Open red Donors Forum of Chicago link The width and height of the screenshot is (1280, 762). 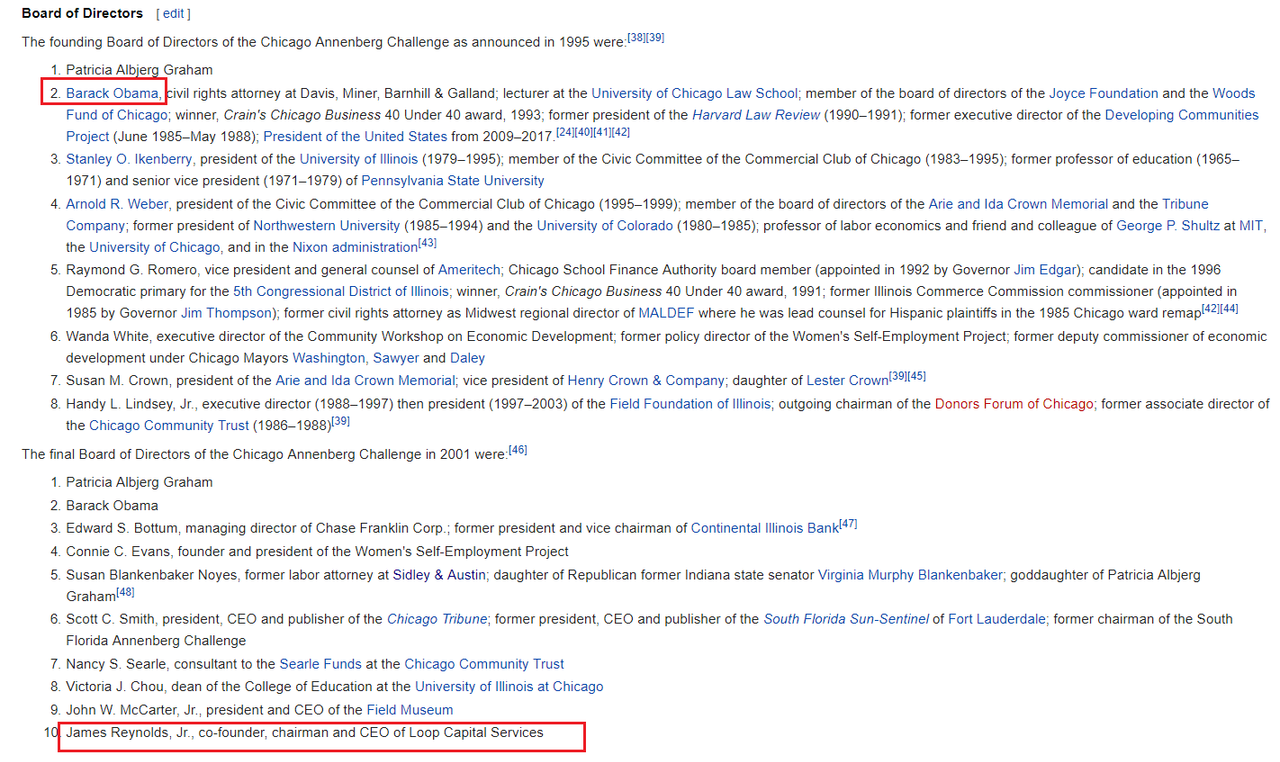(x=1014, y=404)
